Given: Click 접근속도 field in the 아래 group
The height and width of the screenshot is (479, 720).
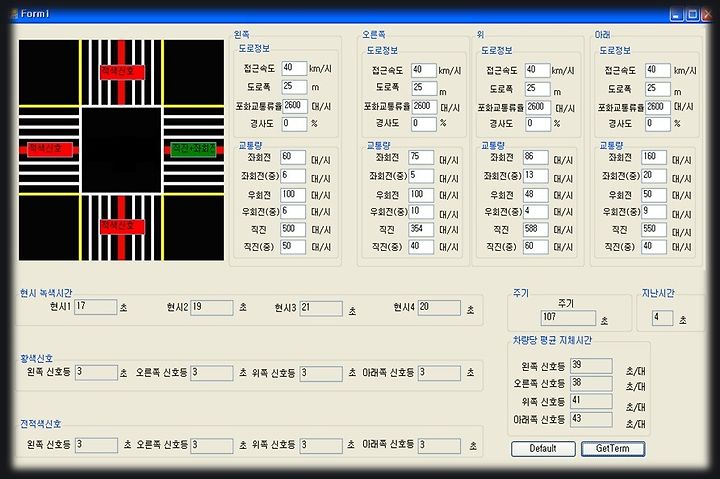Looking at the screenshot, I should (658, 70).
